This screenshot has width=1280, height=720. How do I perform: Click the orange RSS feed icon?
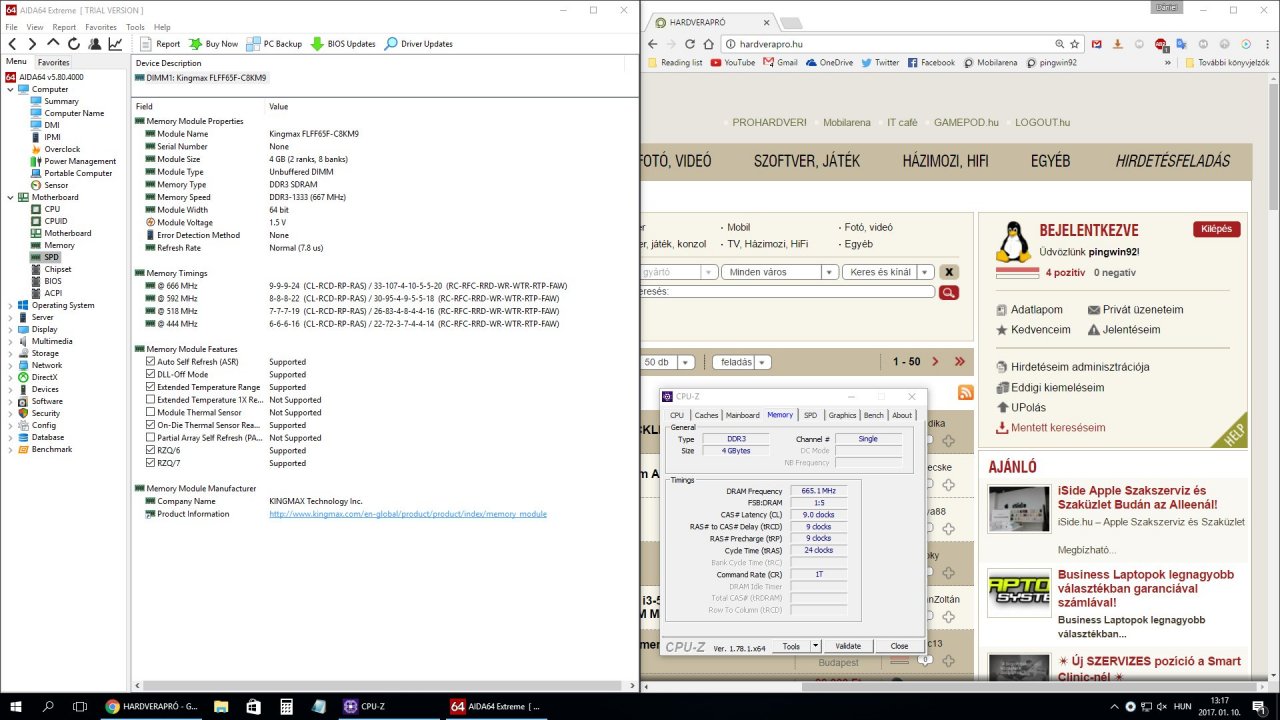(965, 393)
